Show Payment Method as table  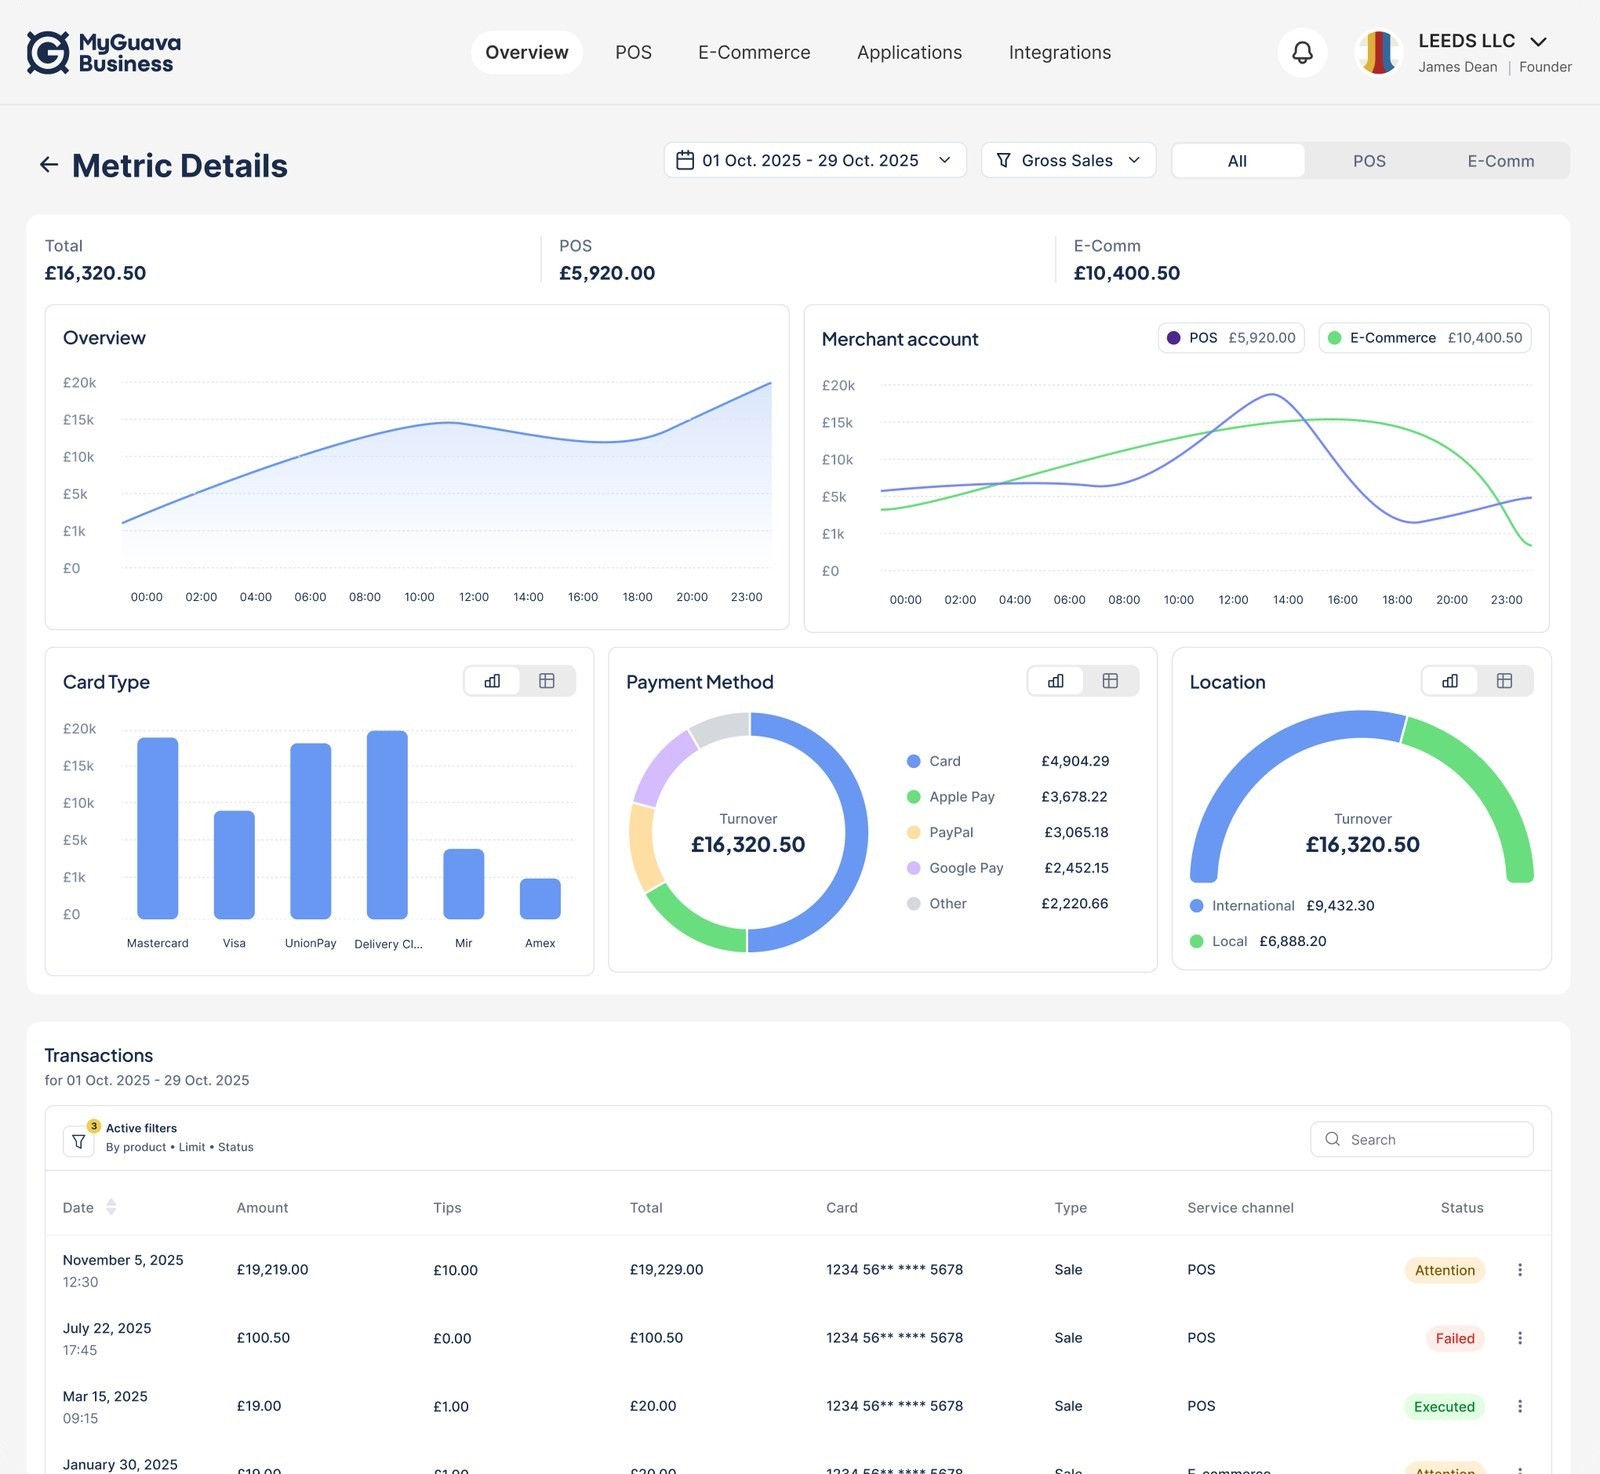point(1110,681)
